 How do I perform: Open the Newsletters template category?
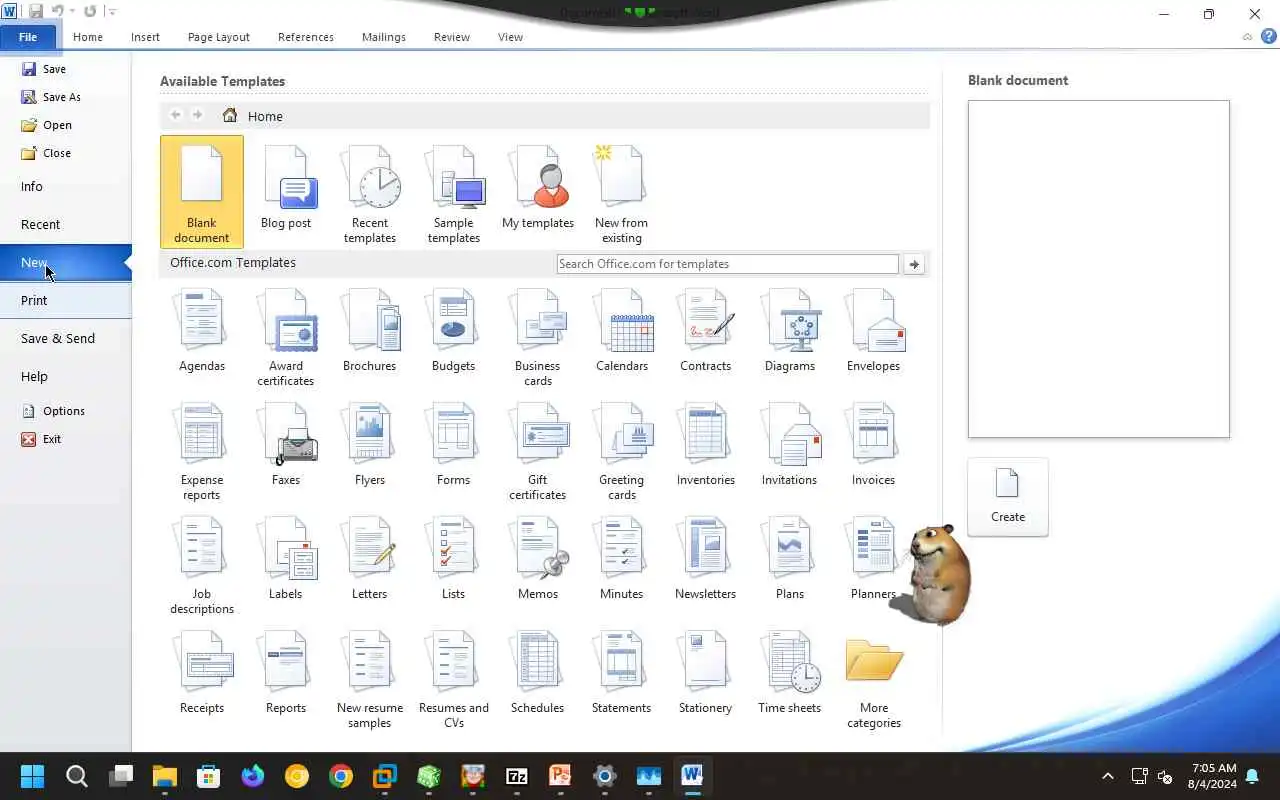706,559
